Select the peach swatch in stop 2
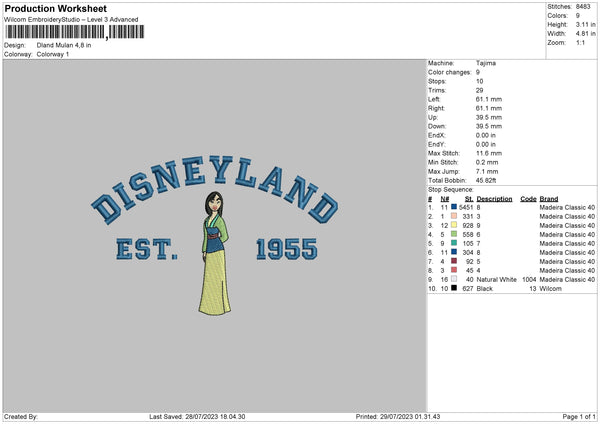This screenshot has width=600, height=424. [x=455, y=215]
